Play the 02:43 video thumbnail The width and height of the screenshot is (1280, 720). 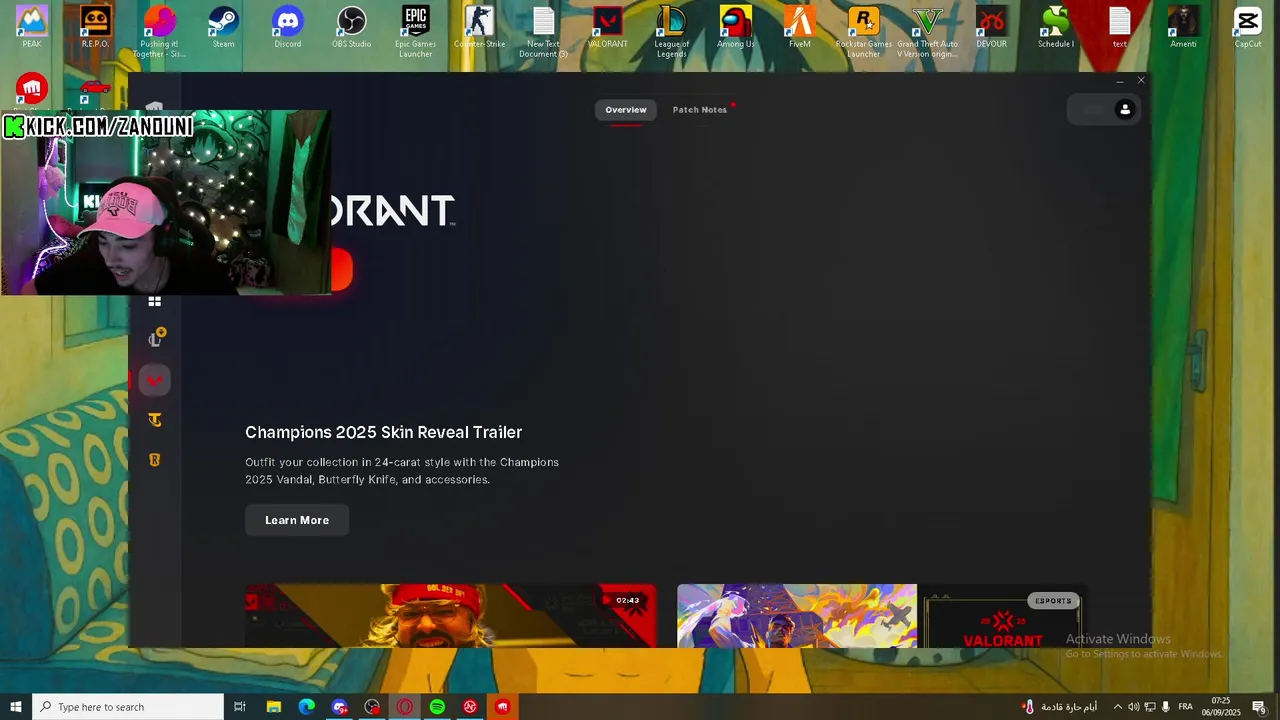click(451, 616)
